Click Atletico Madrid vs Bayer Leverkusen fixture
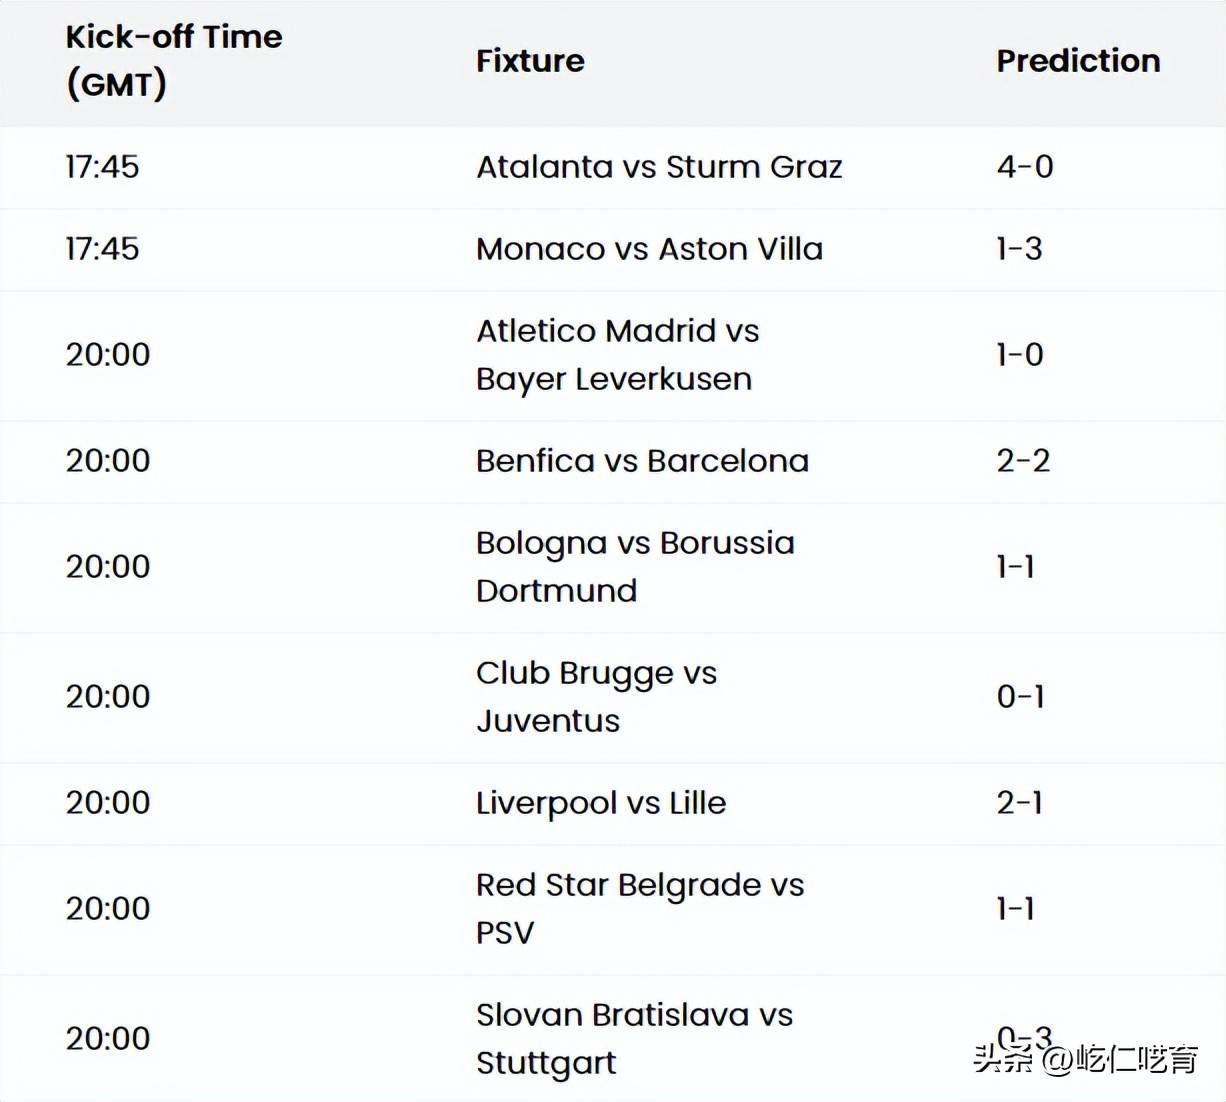The height and width of the screenshot is (1102, 1226). coord(617,355)
